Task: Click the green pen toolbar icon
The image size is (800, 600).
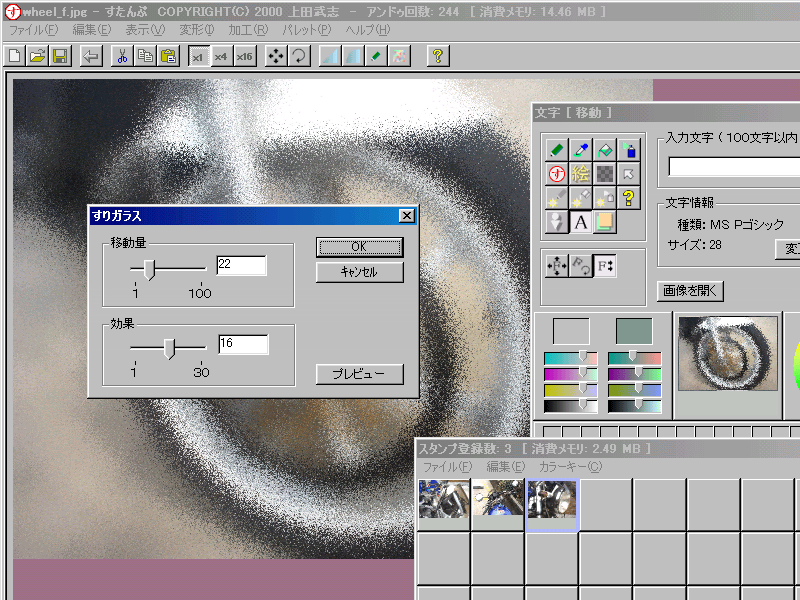Action: pos(376,56)
